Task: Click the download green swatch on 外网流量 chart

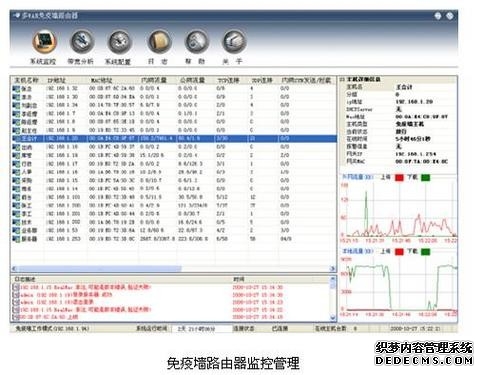Action: [x=425, y=178]
